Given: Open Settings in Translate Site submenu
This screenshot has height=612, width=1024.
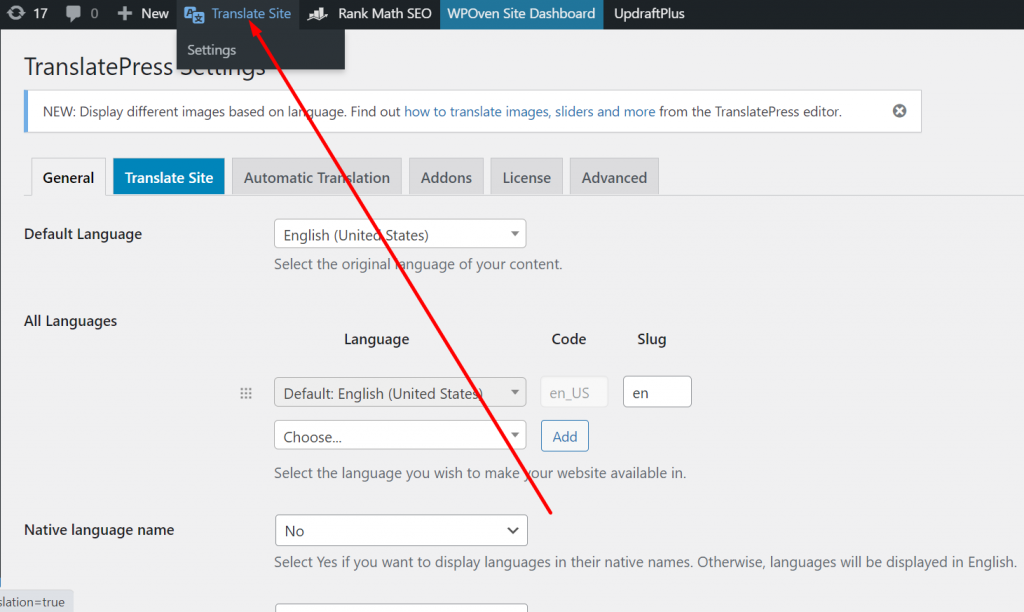Looking at the screenshot, I should click(212, 50).
